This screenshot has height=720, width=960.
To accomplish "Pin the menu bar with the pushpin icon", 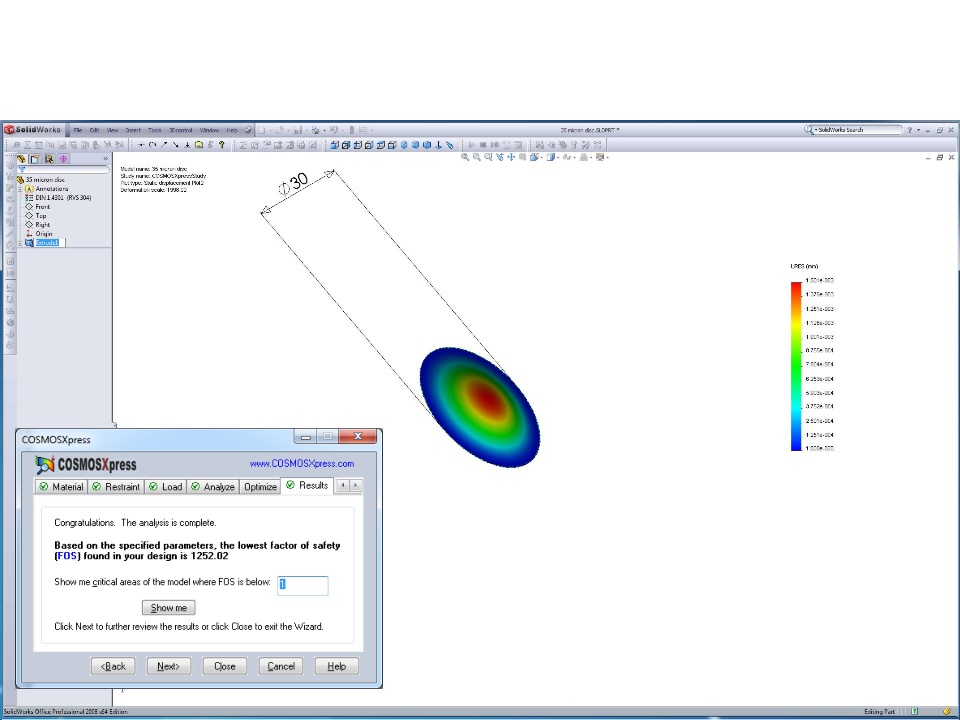I will coord(248,130).
